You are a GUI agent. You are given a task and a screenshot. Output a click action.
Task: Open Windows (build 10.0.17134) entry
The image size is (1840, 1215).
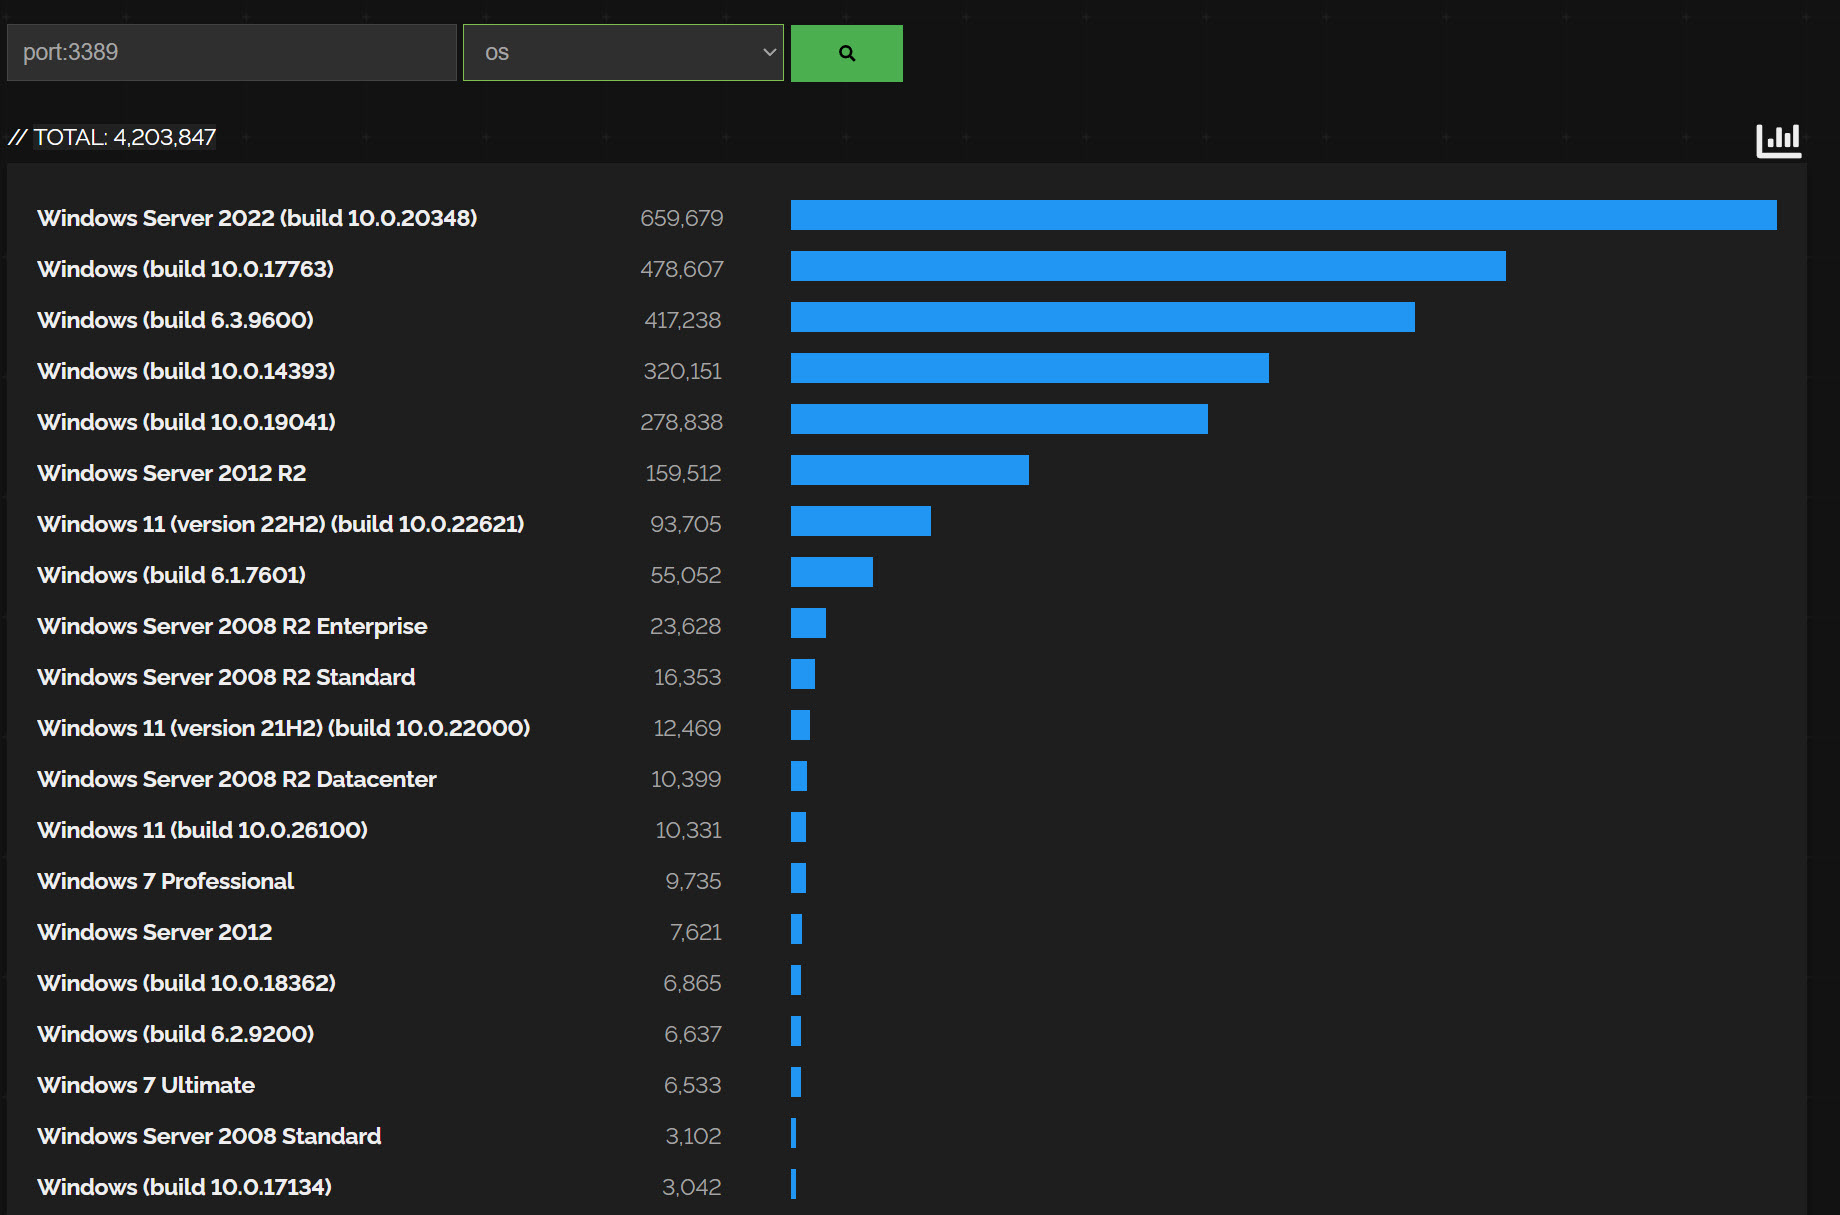click(x=184, y=1187)
